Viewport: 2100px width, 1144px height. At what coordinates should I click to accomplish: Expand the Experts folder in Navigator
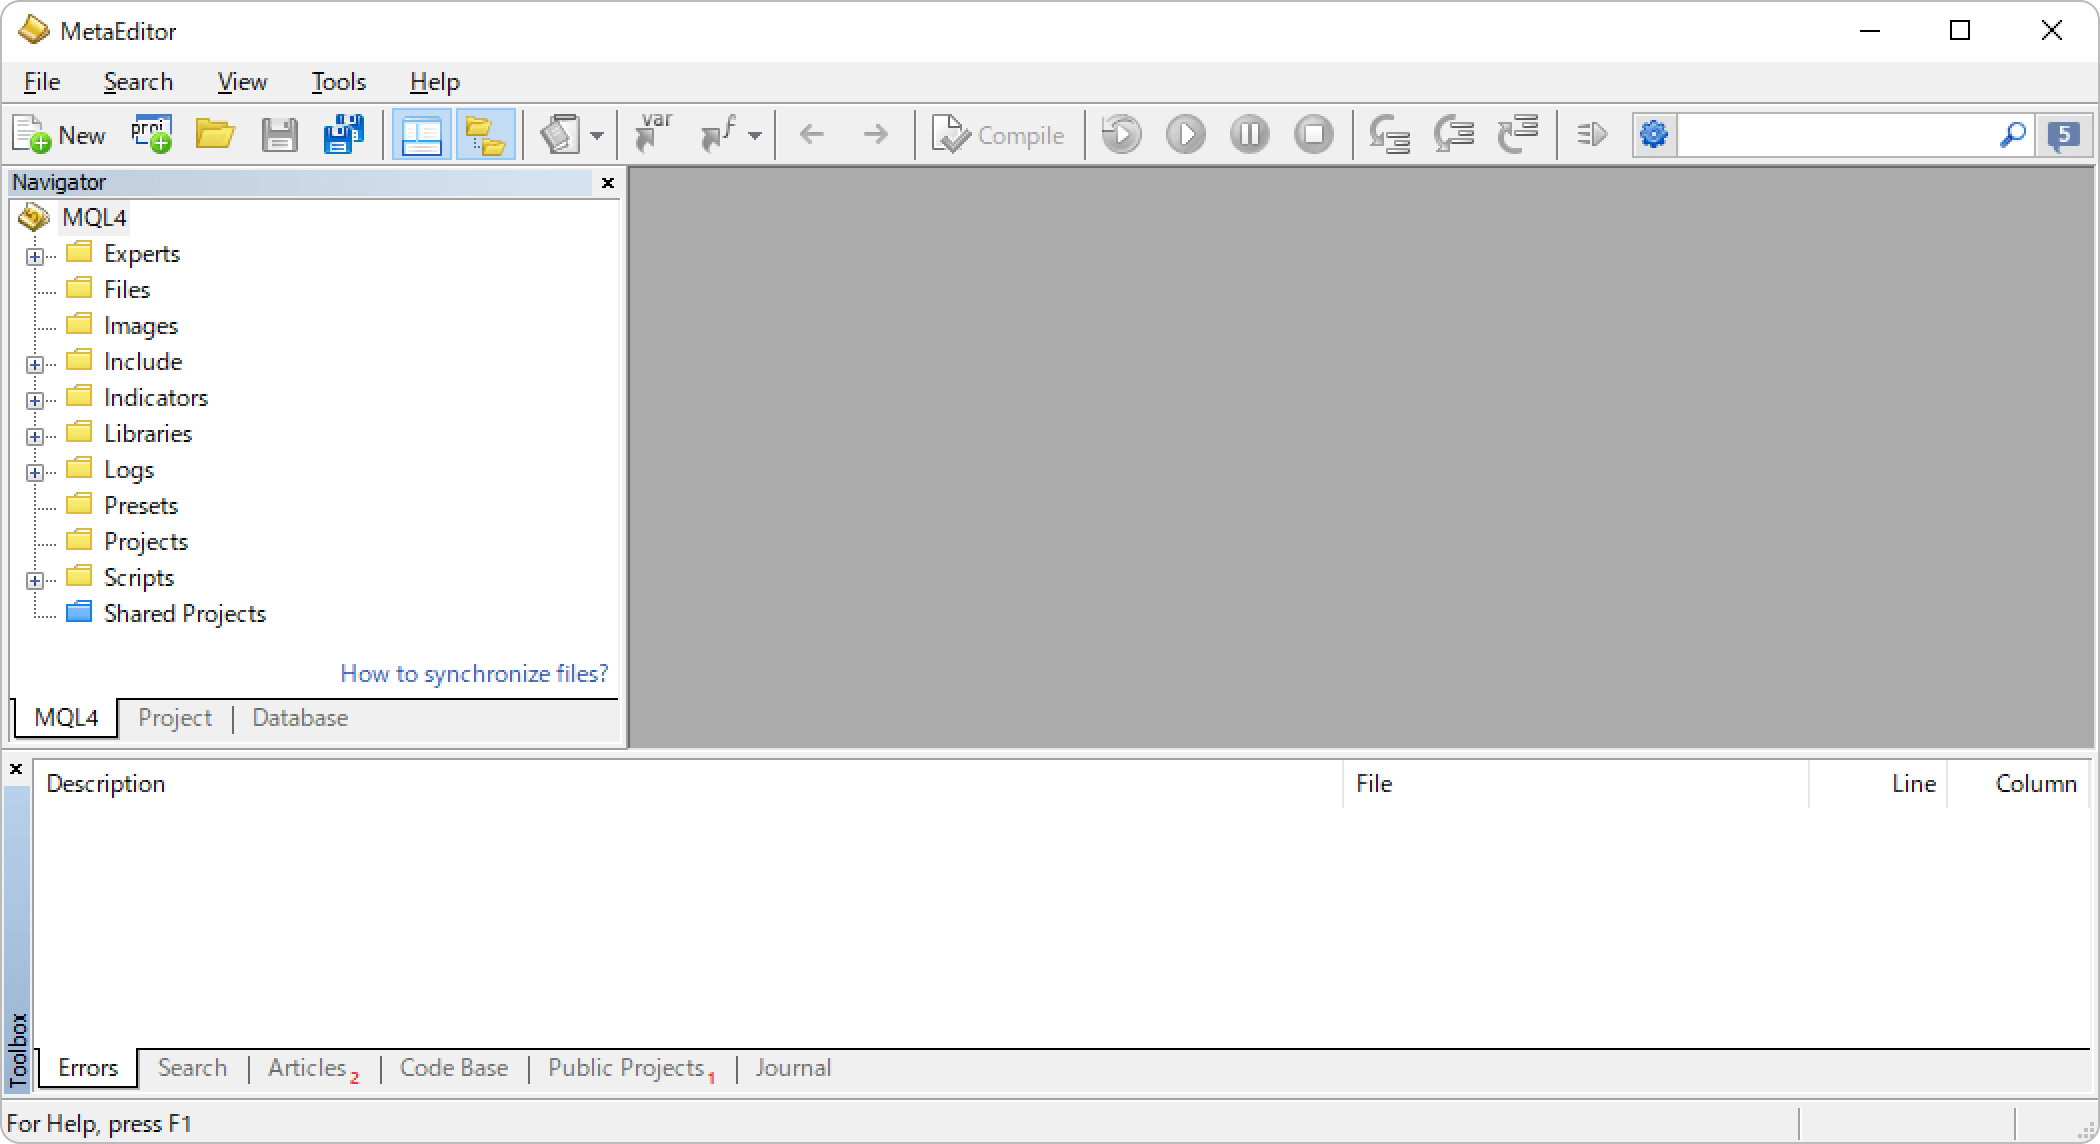click(34, 254)
